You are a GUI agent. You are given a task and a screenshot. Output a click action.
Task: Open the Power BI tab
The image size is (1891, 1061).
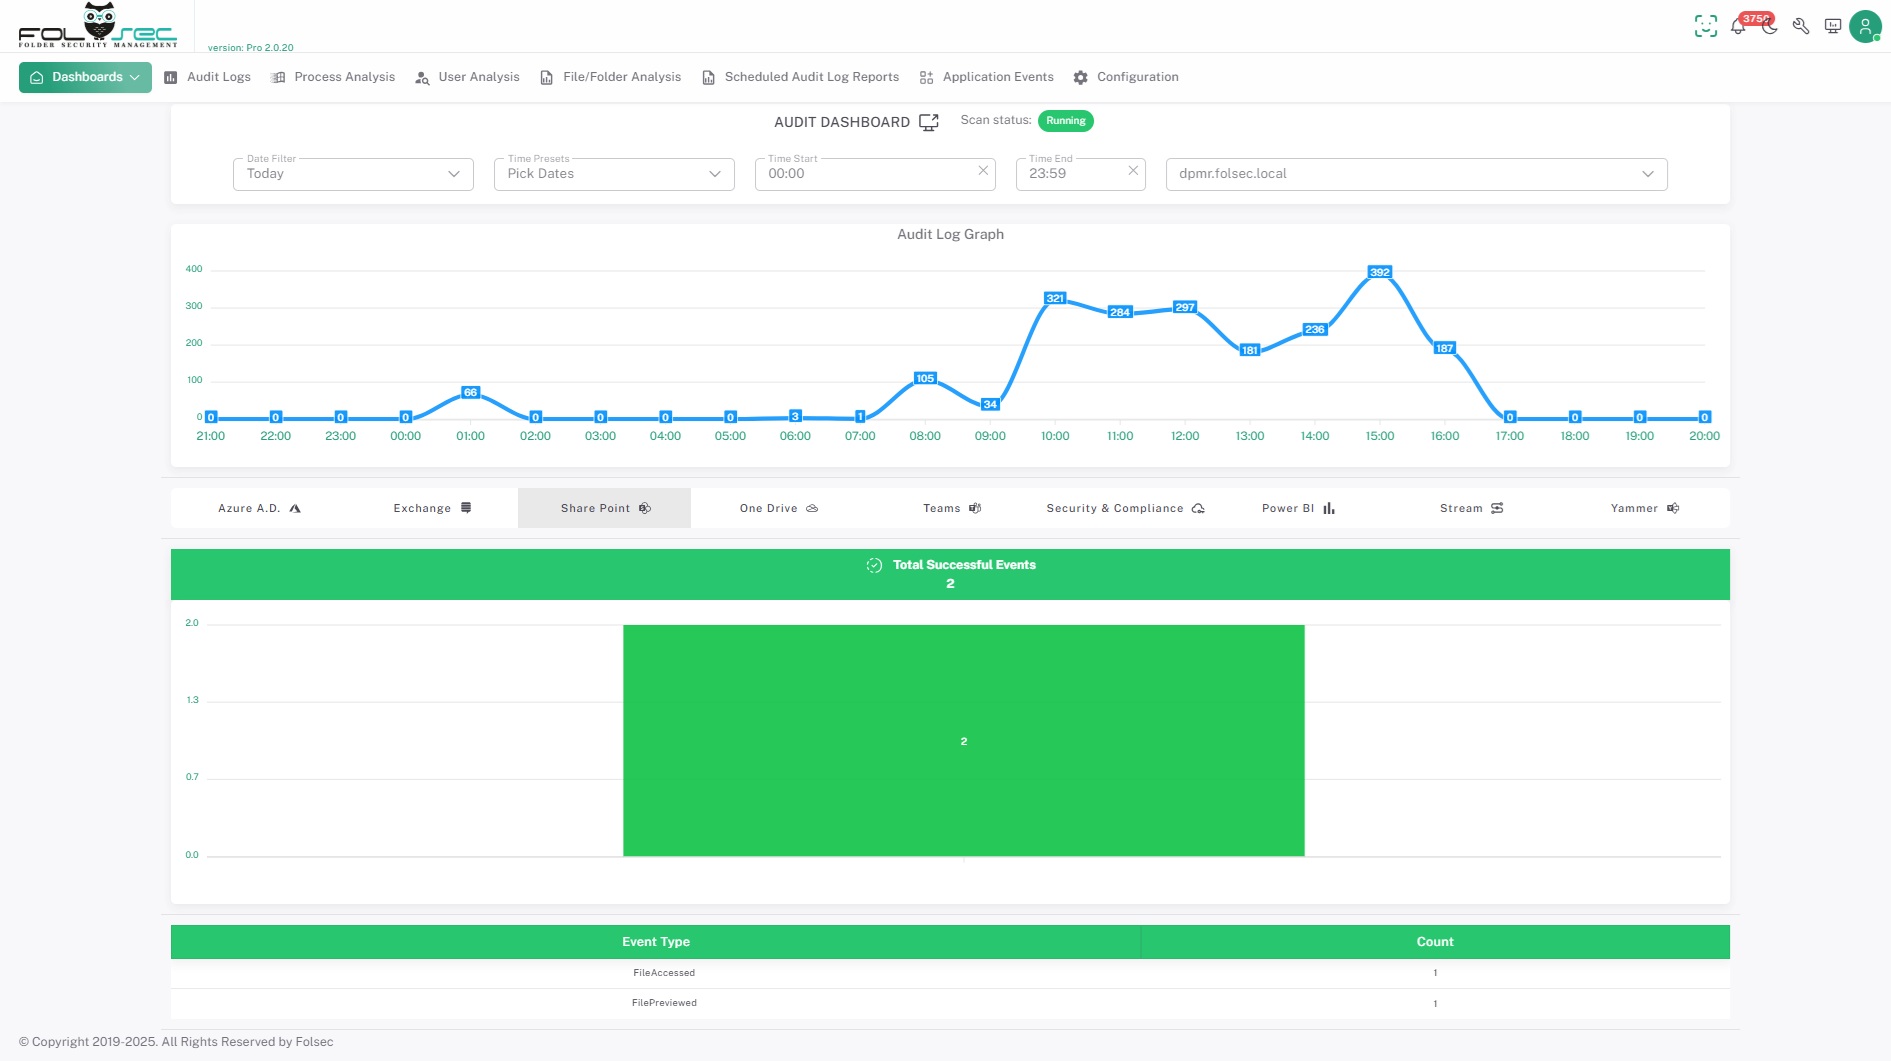[x=1297, y=508]
